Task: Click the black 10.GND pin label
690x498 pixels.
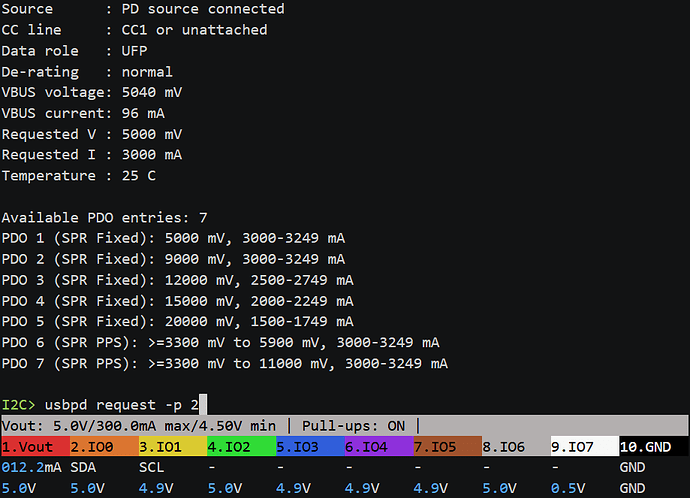Action: tap(650, 446)
